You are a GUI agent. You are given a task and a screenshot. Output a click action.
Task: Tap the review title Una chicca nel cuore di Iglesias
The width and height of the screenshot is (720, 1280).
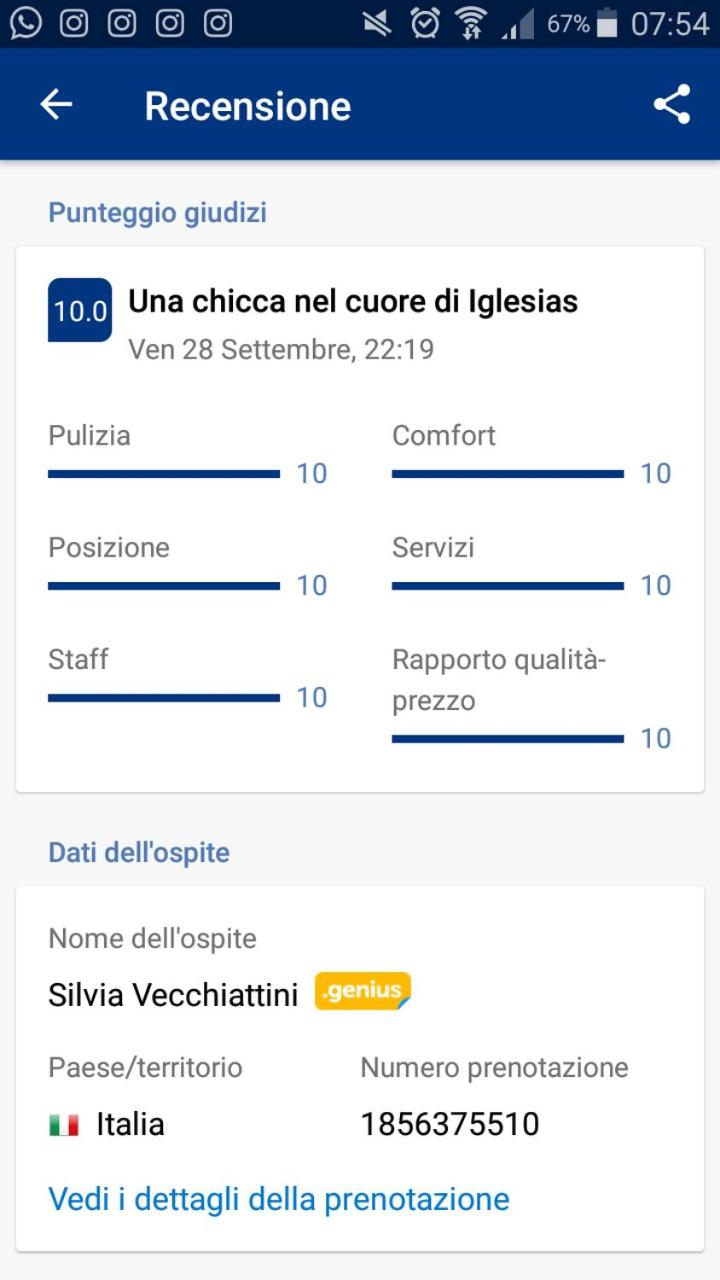(353, 301)
